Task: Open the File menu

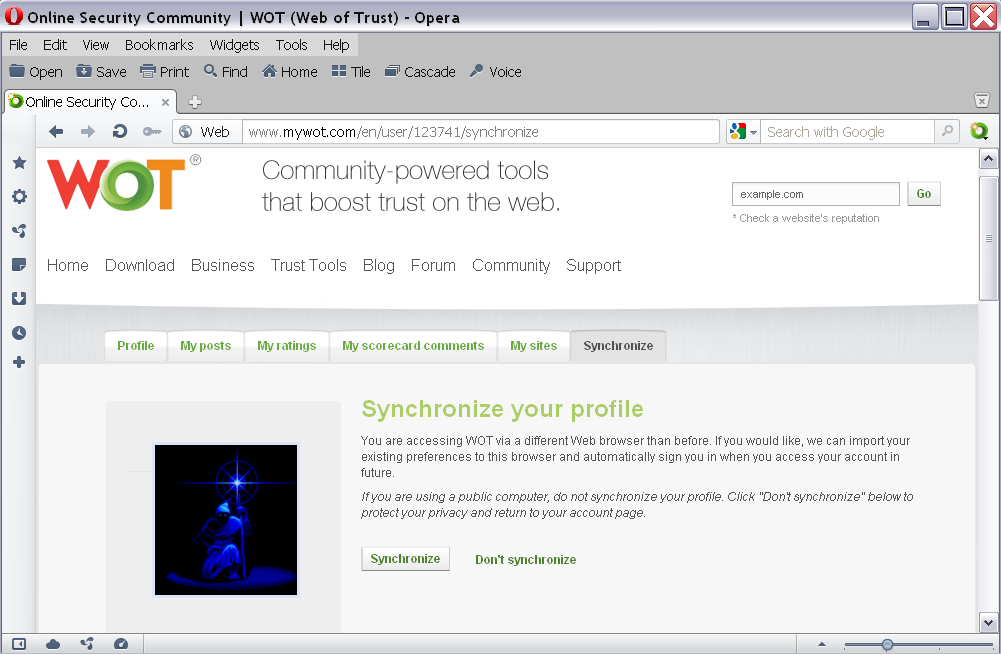Action: pos(19,45)
